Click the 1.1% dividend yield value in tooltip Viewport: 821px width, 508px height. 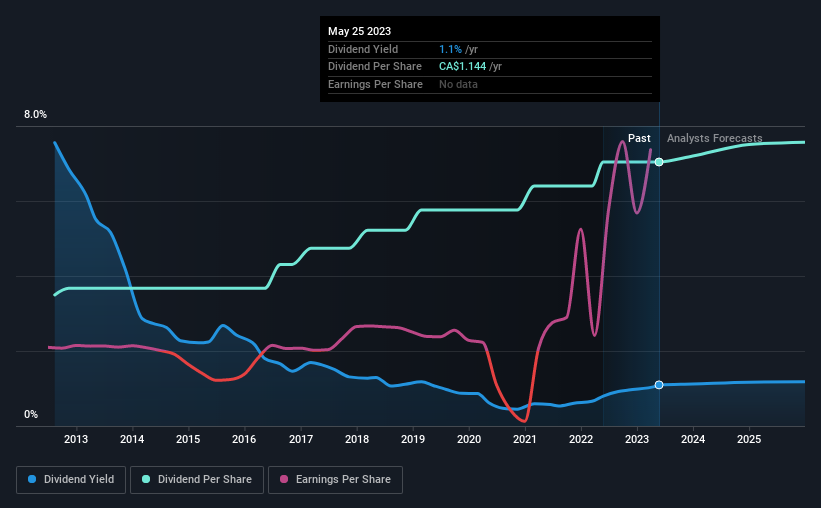450,49
